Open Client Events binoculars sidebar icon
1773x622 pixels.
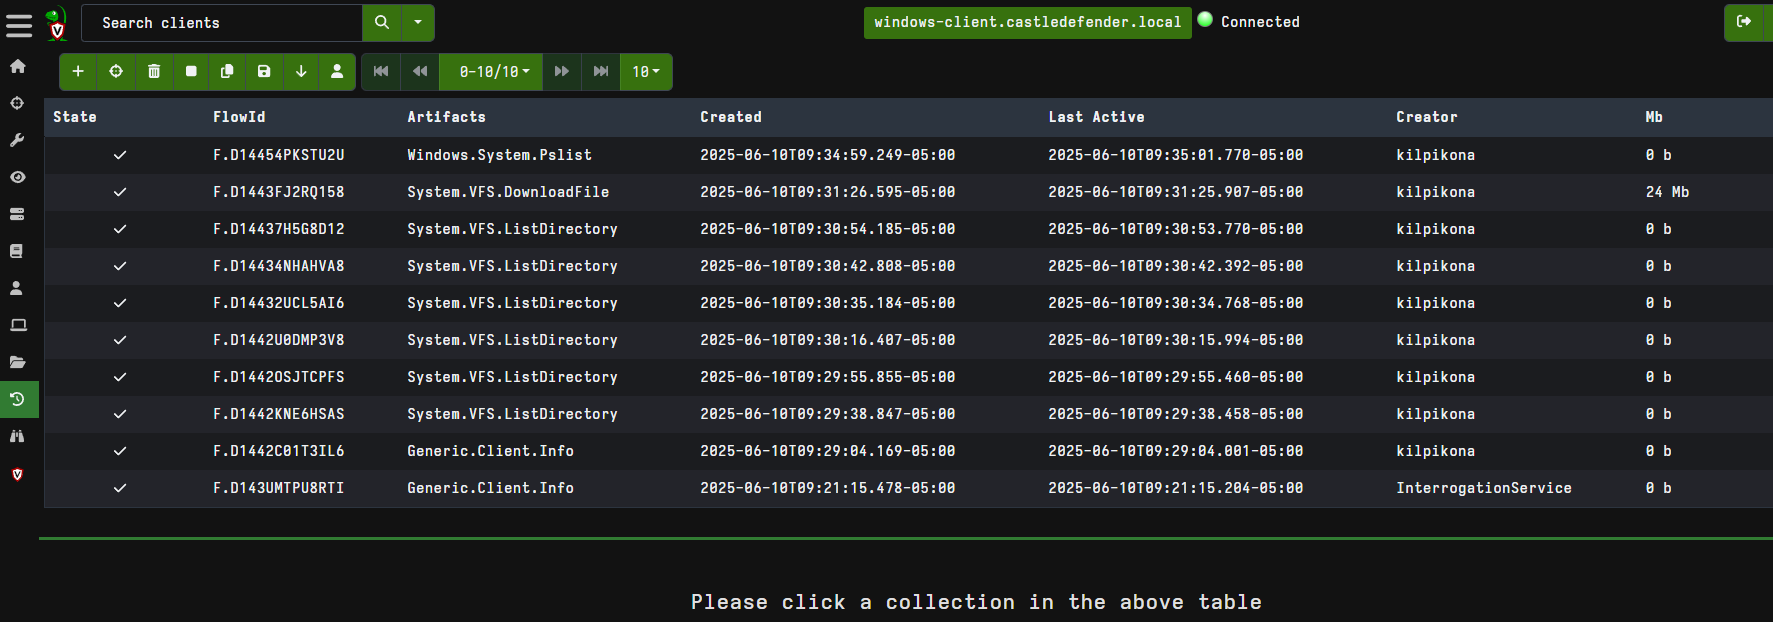click(17, 436)
